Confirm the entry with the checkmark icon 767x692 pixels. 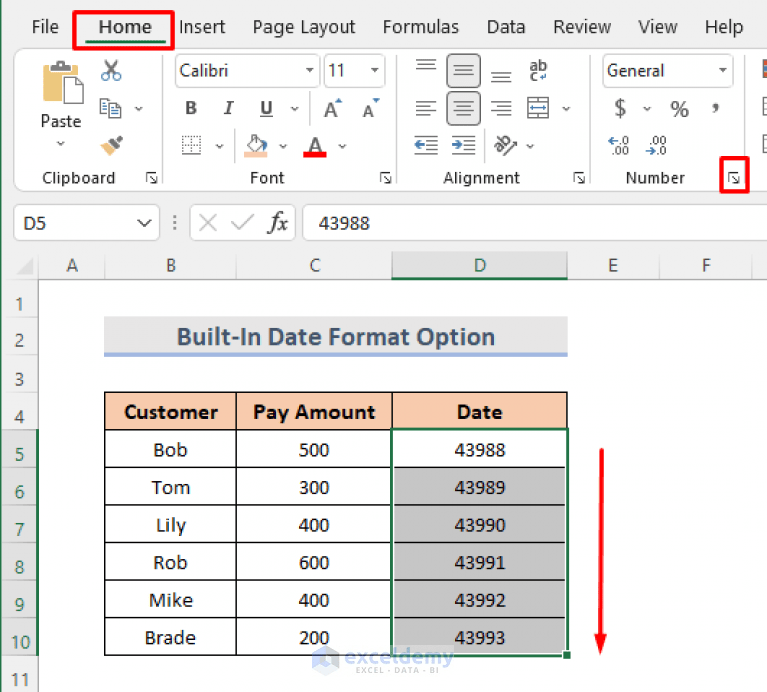point(243,223)
